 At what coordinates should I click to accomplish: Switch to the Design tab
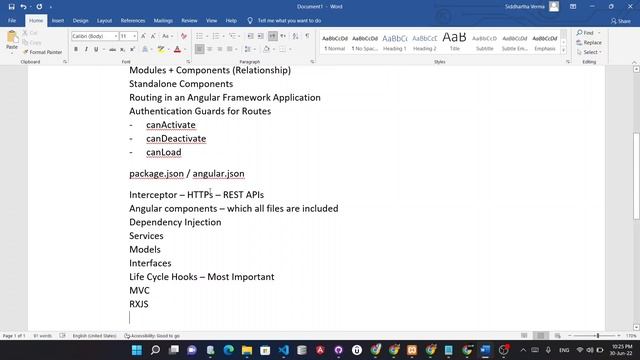(80, 20)
